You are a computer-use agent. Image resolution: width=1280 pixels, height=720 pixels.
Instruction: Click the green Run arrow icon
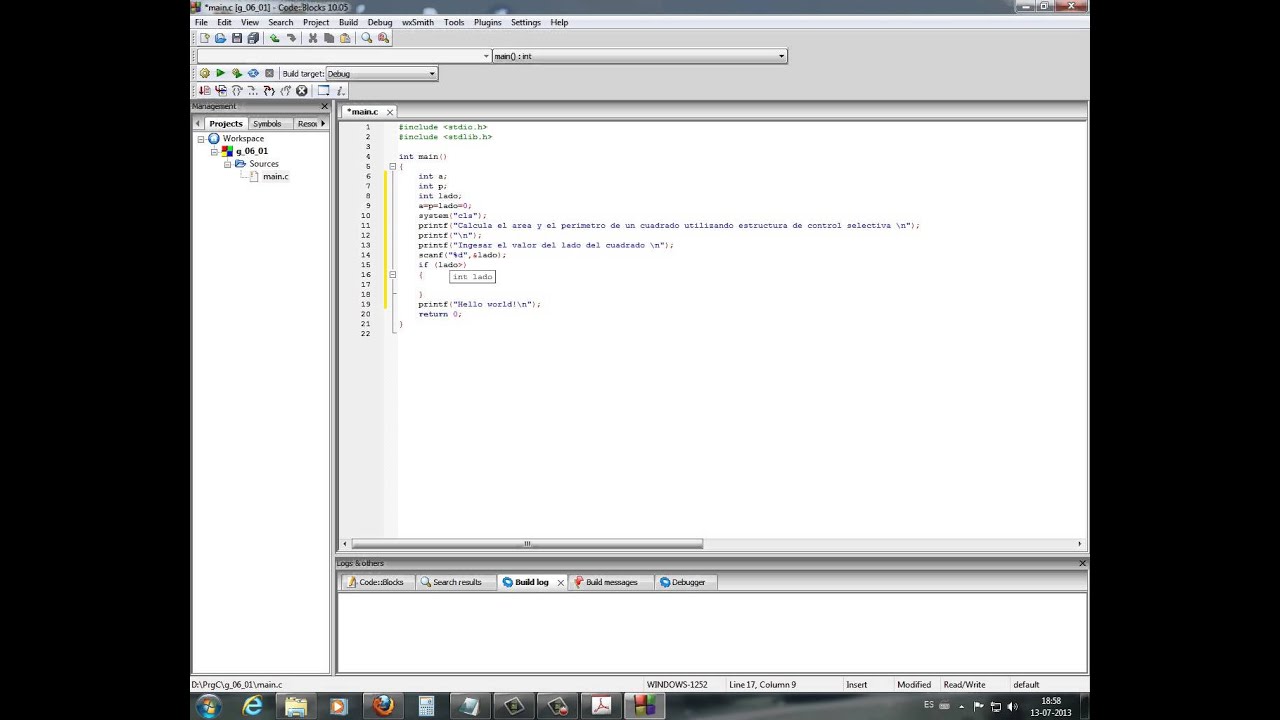(x=221, y=73)
